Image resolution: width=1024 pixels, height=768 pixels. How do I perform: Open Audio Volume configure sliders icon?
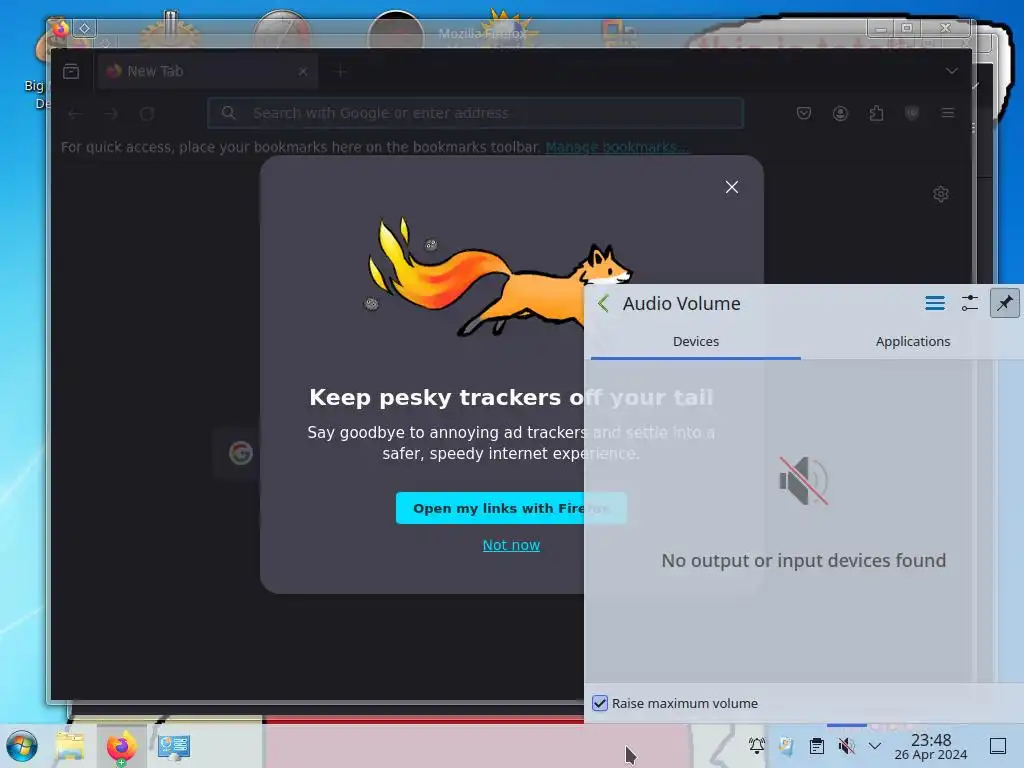click(970, 303)
